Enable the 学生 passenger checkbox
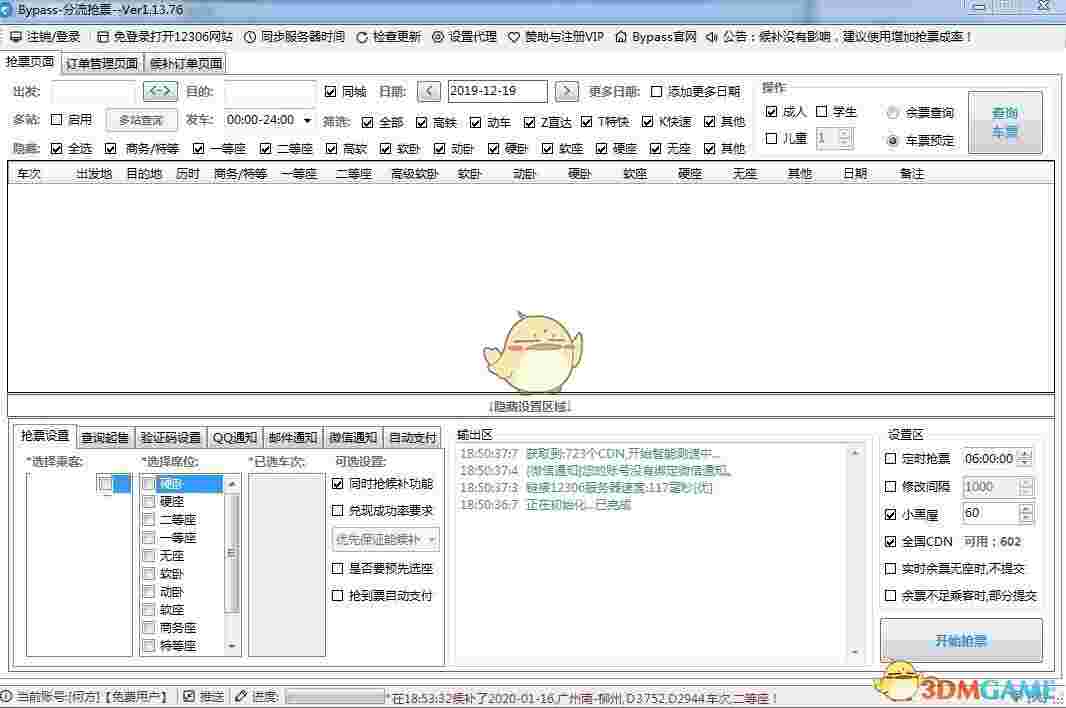 823,111
